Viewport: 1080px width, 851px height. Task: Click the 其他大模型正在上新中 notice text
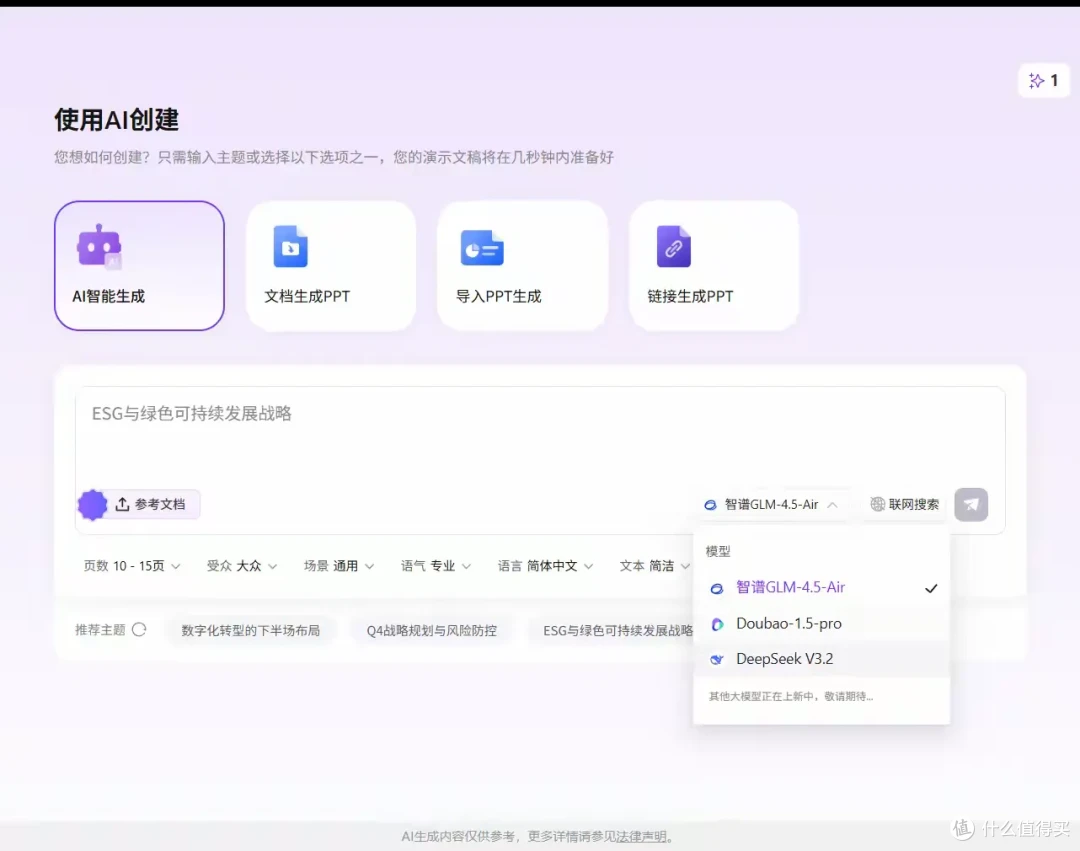pos(791,697)
